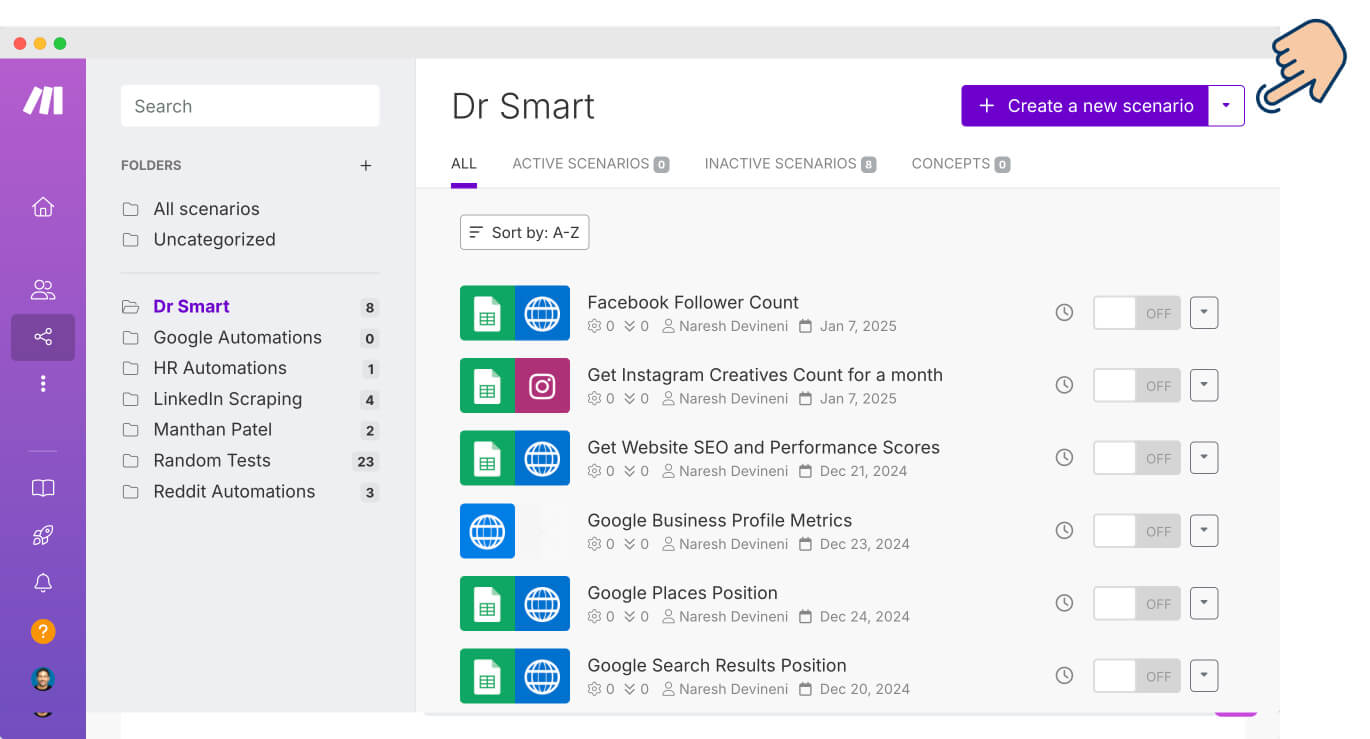
Task: Click Google Sheets icon of Get Instagram Creatives Count
Action: click(x=487, y=385)
